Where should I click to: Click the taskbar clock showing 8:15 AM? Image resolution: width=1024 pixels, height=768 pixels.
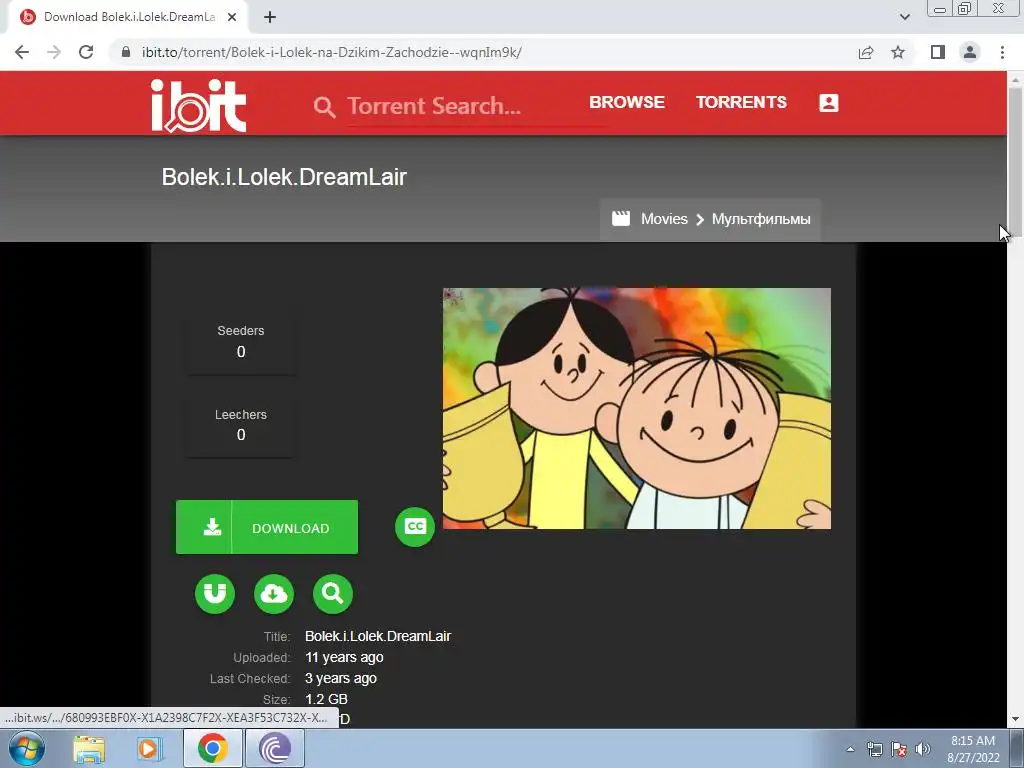point(973,749)
